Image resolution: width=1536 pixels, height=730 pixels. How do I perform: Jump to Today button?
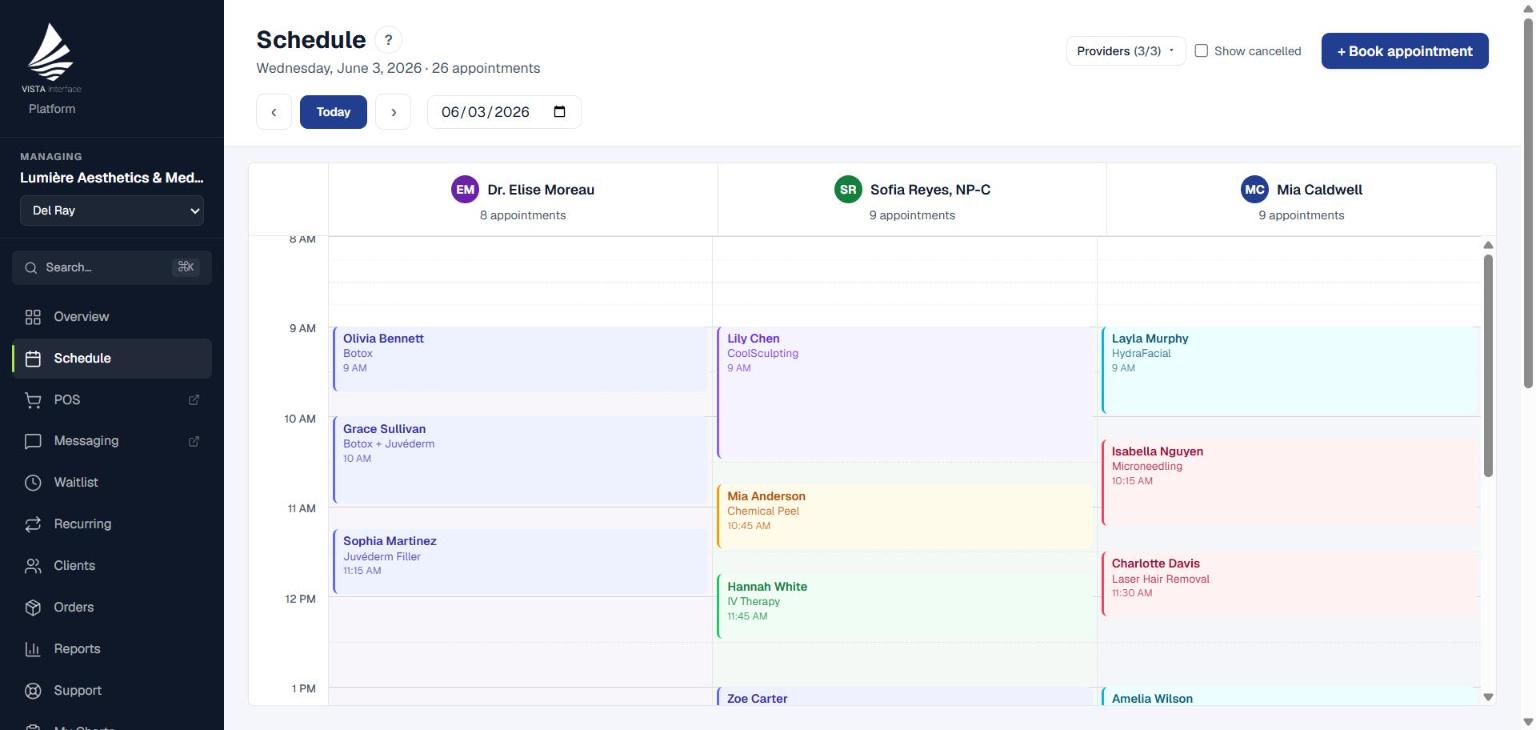[333, 112]
